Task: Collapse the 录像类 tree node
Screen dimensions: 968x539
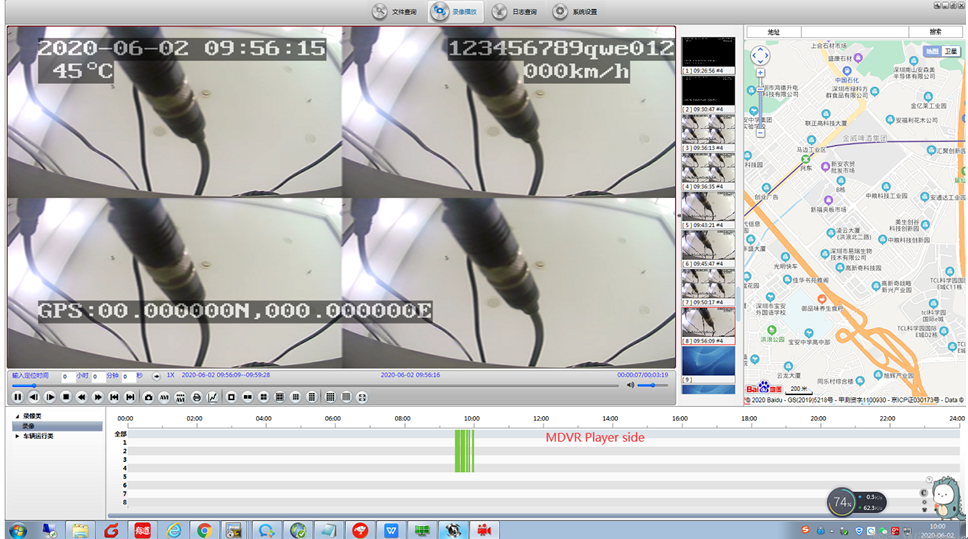Action: (17, 416)
